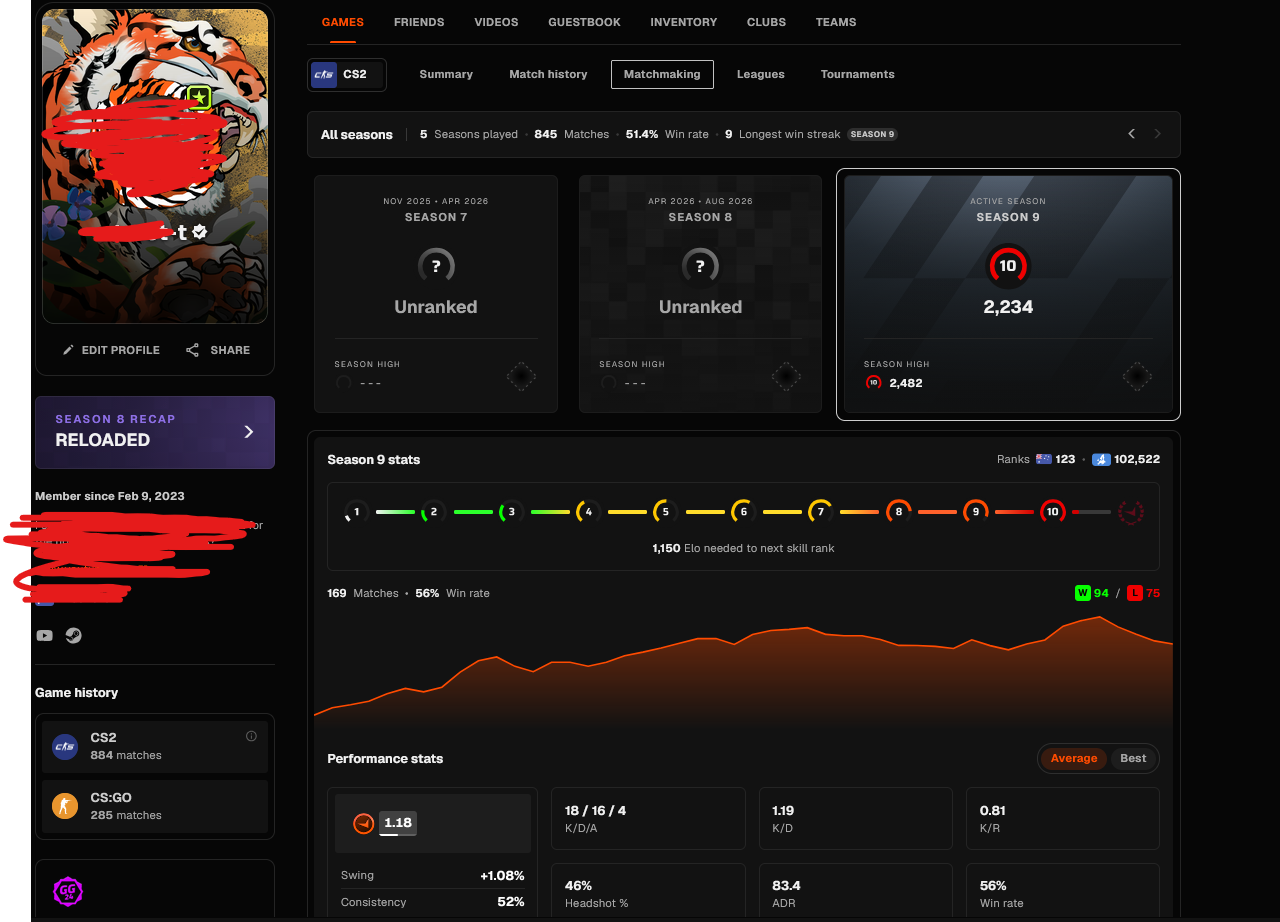Select skill level 8 icon
1280x922 pixels.
[x=898, y=512]
